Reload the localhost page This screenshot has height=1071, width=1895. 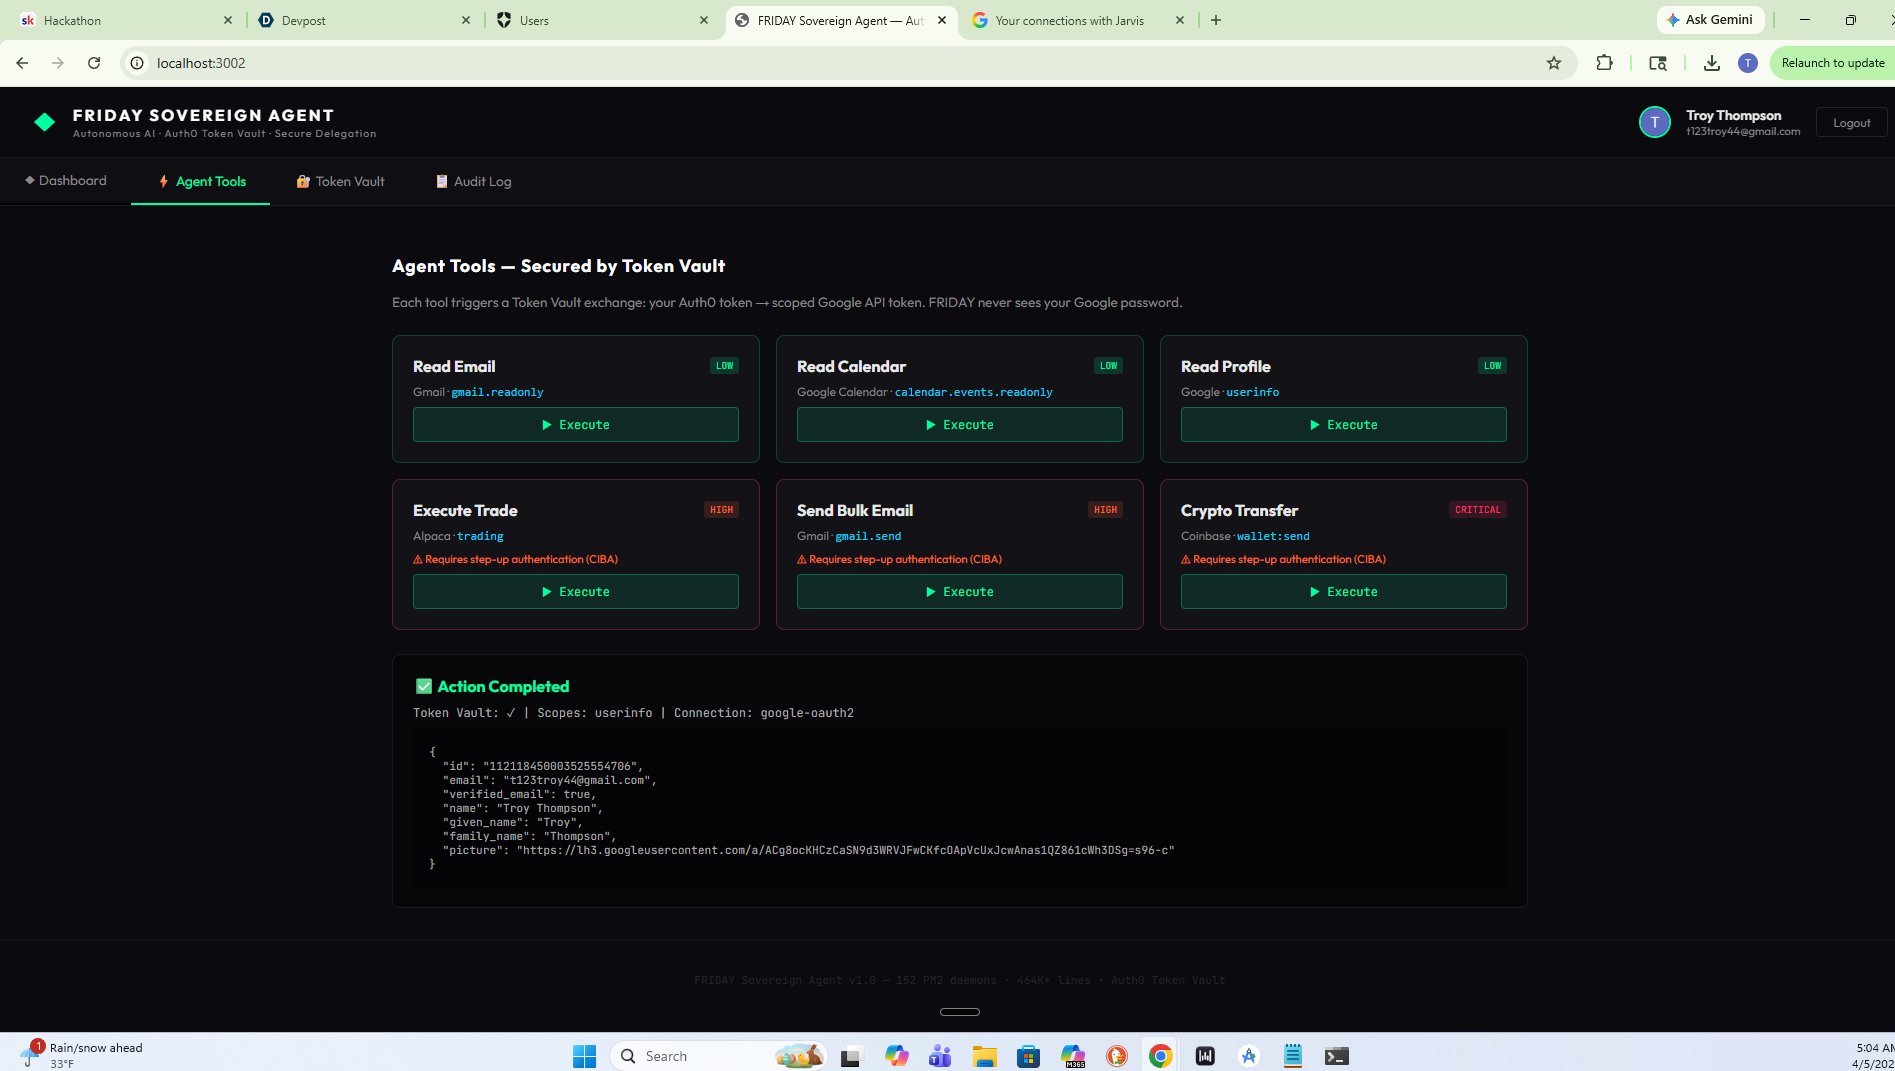coord(94,63)
